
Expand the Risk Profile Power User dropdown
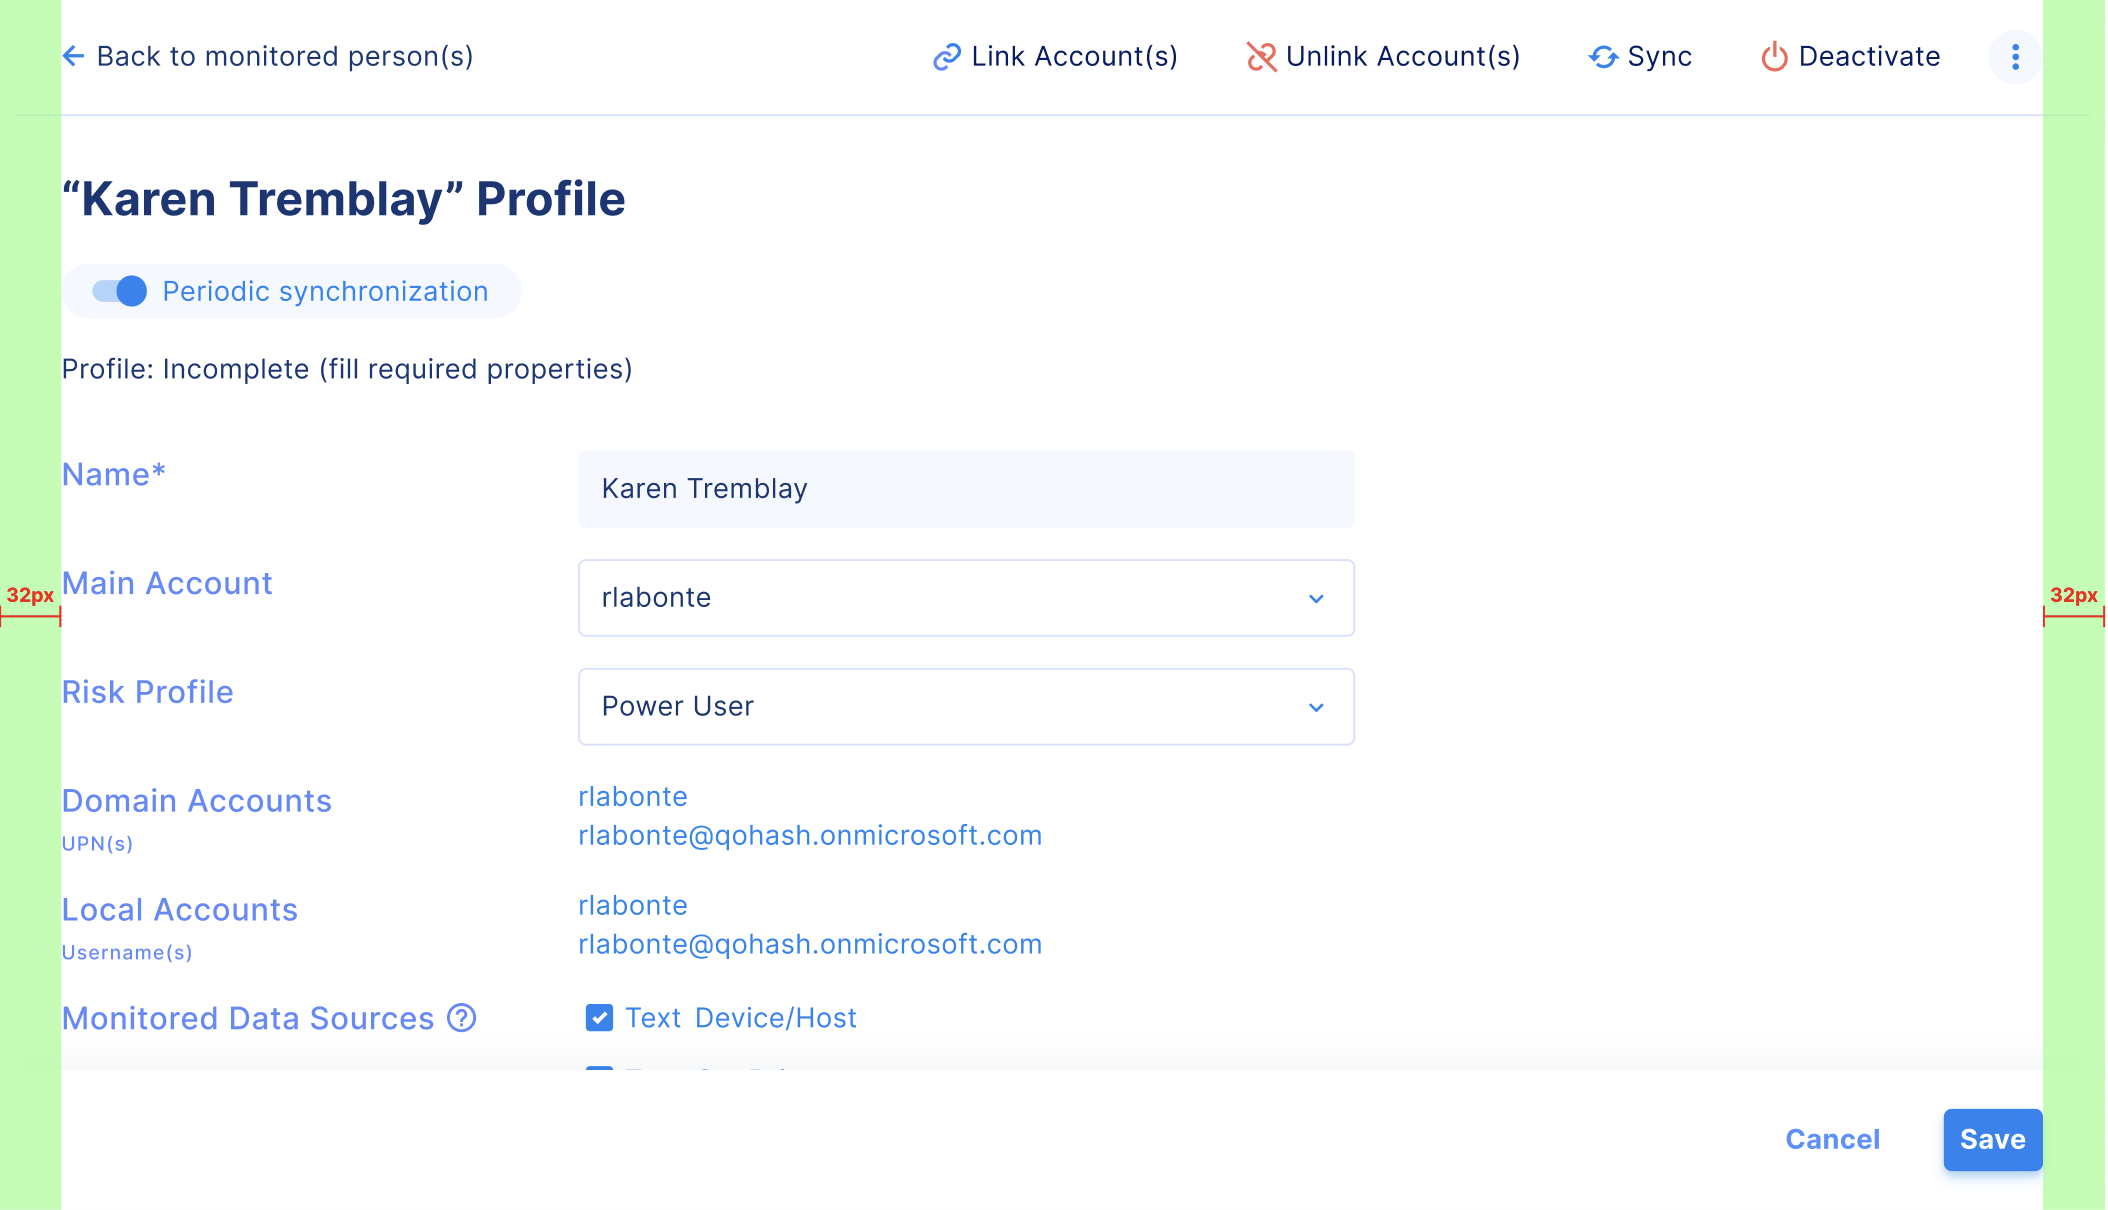966,707
